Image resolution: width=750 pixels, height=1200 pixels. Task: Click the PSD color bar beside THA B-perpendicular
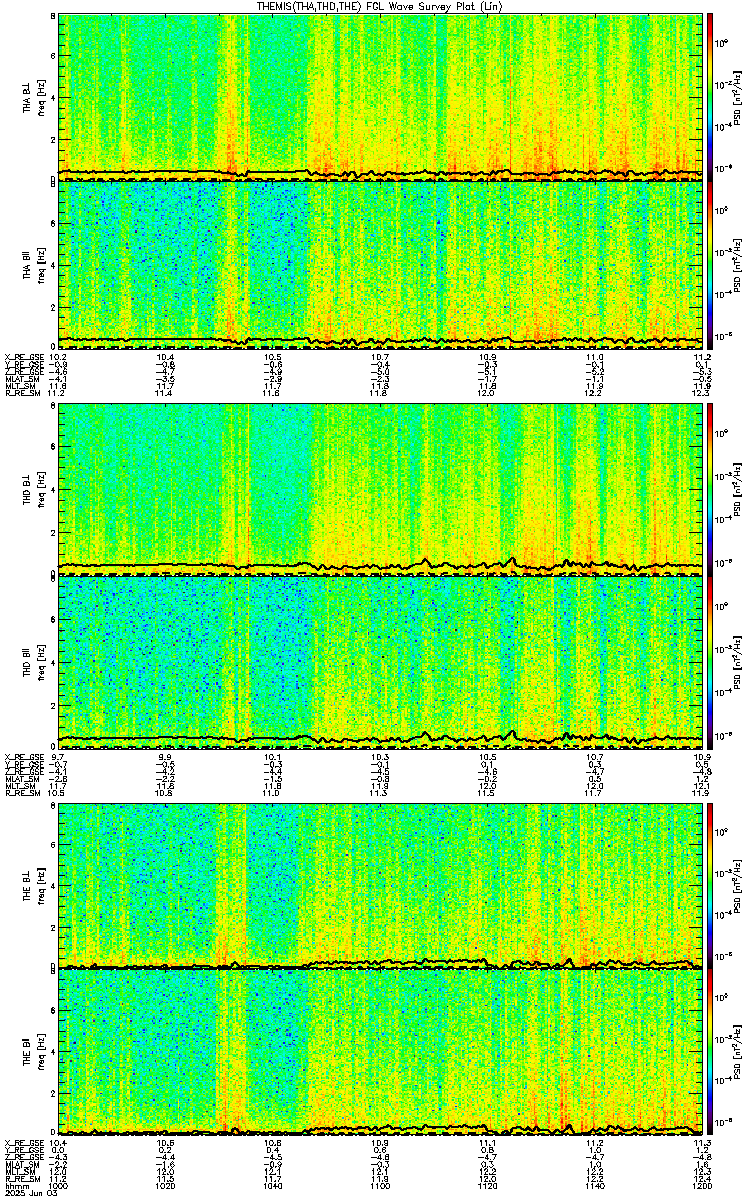point(711,97)
